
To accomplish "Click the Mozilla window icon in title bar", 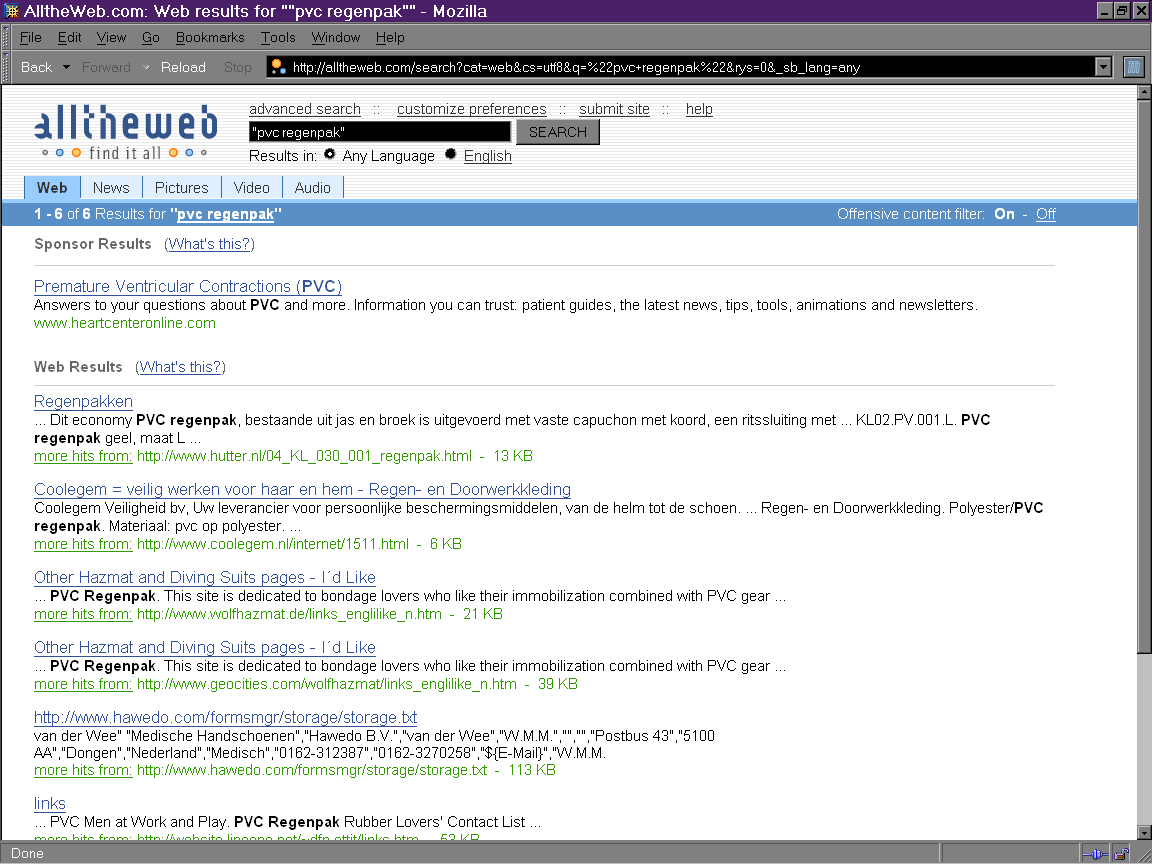I will click(x=12, y=11).
